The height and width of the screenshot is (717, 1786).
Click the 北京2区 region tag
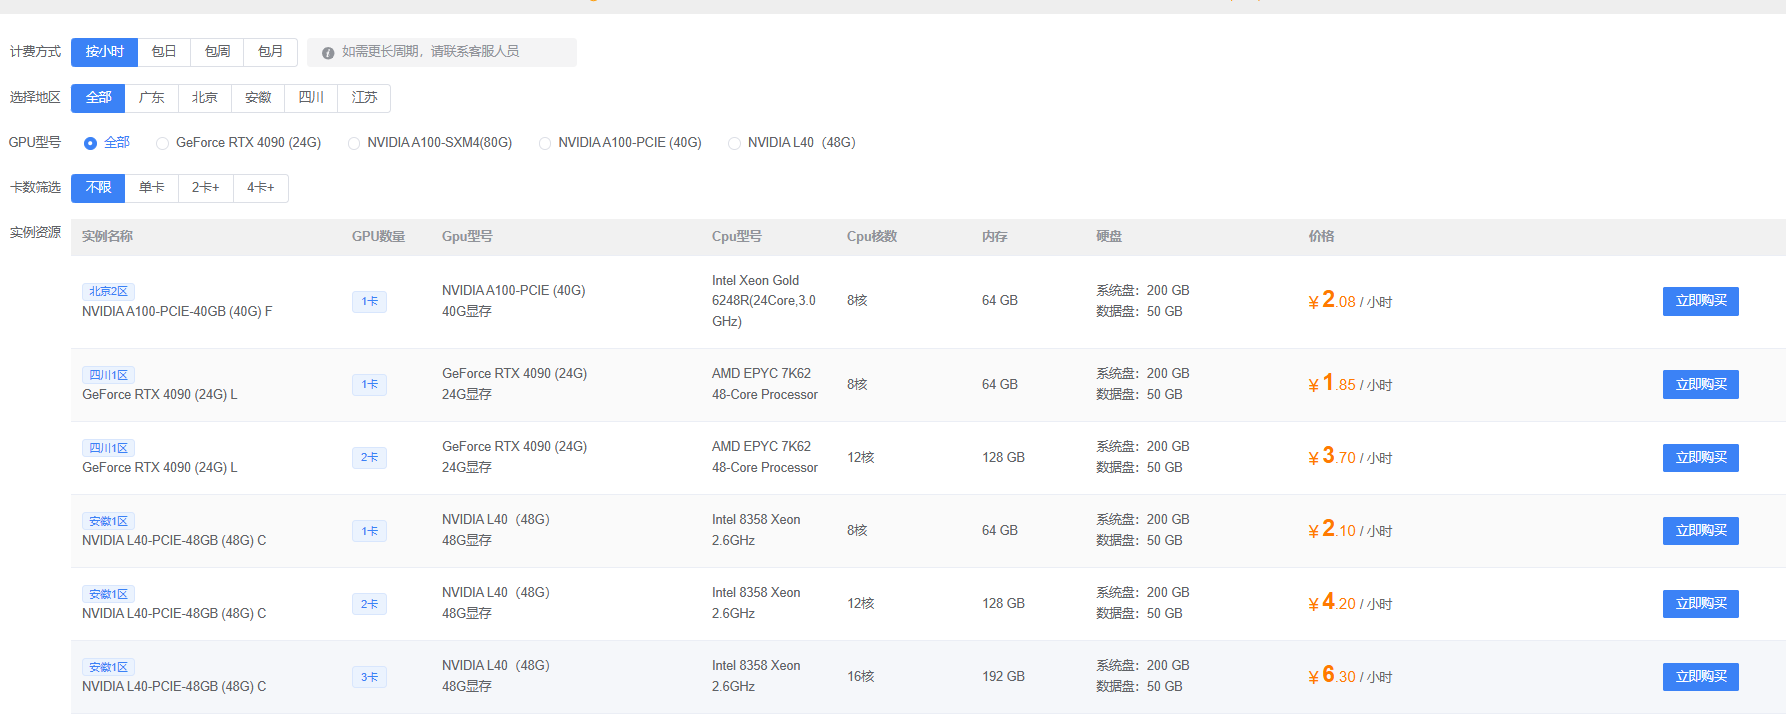[x=108, y=291]
